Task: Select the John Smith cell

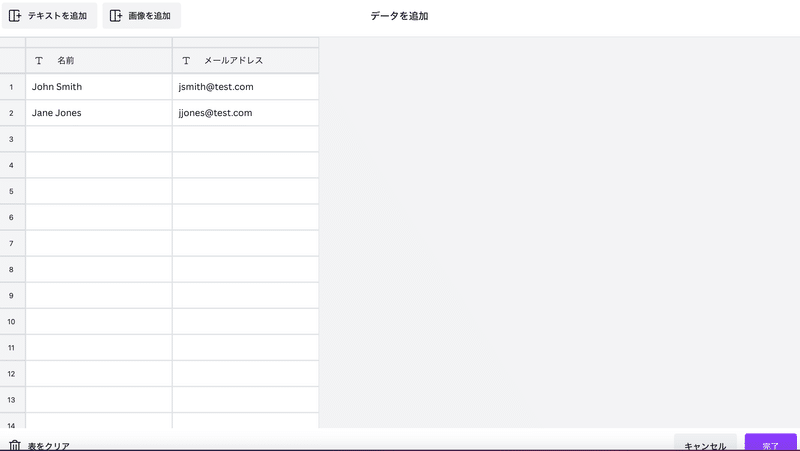Action: coord(99,87)
